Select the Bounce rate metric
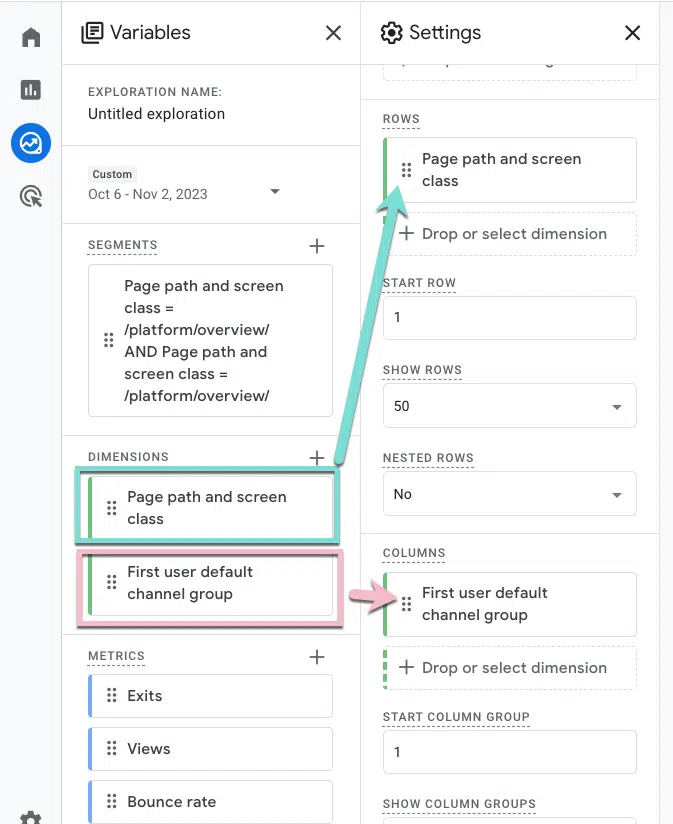The width and height of the screenshot is (673, 824). 210,802
